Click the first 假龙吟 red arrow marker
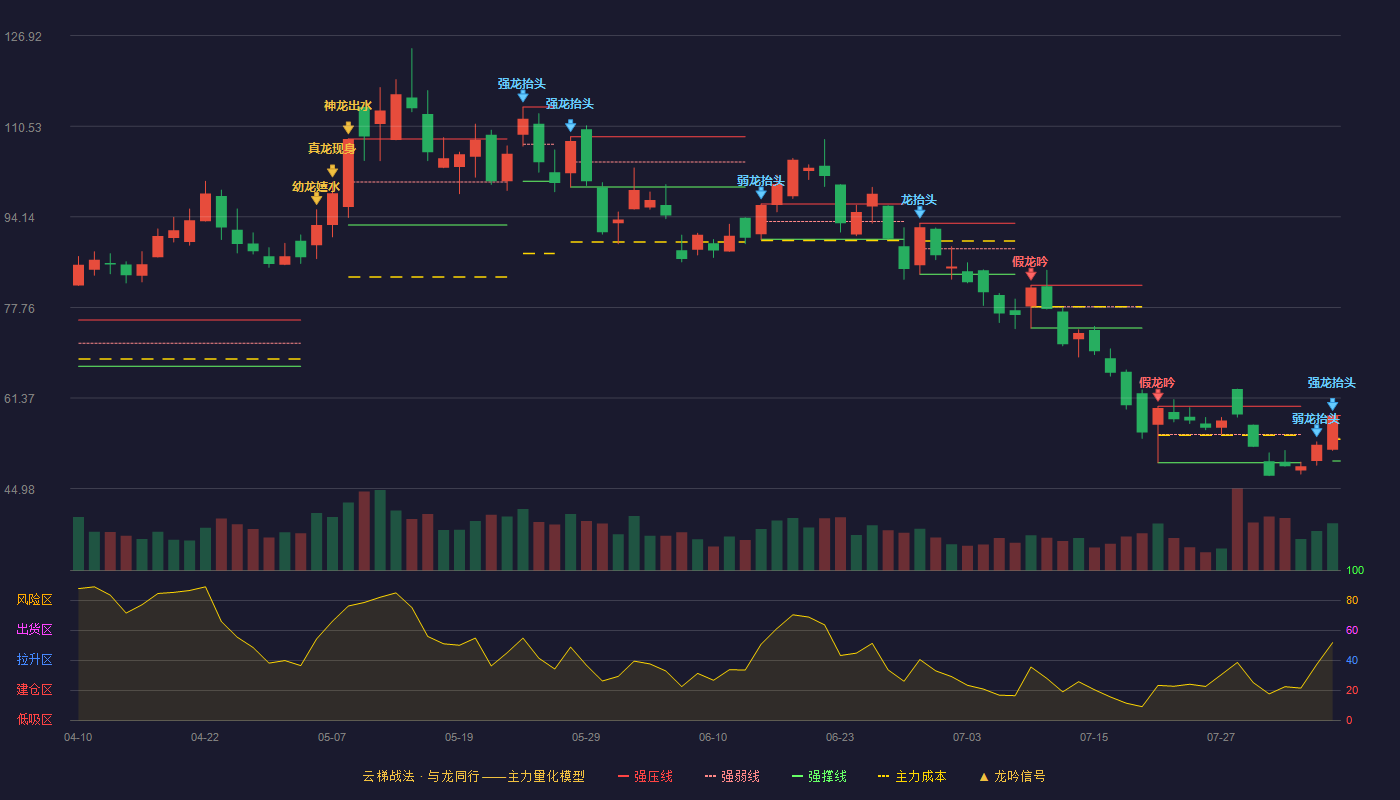Screen dimensions: 1400x800 [1031, 274]
